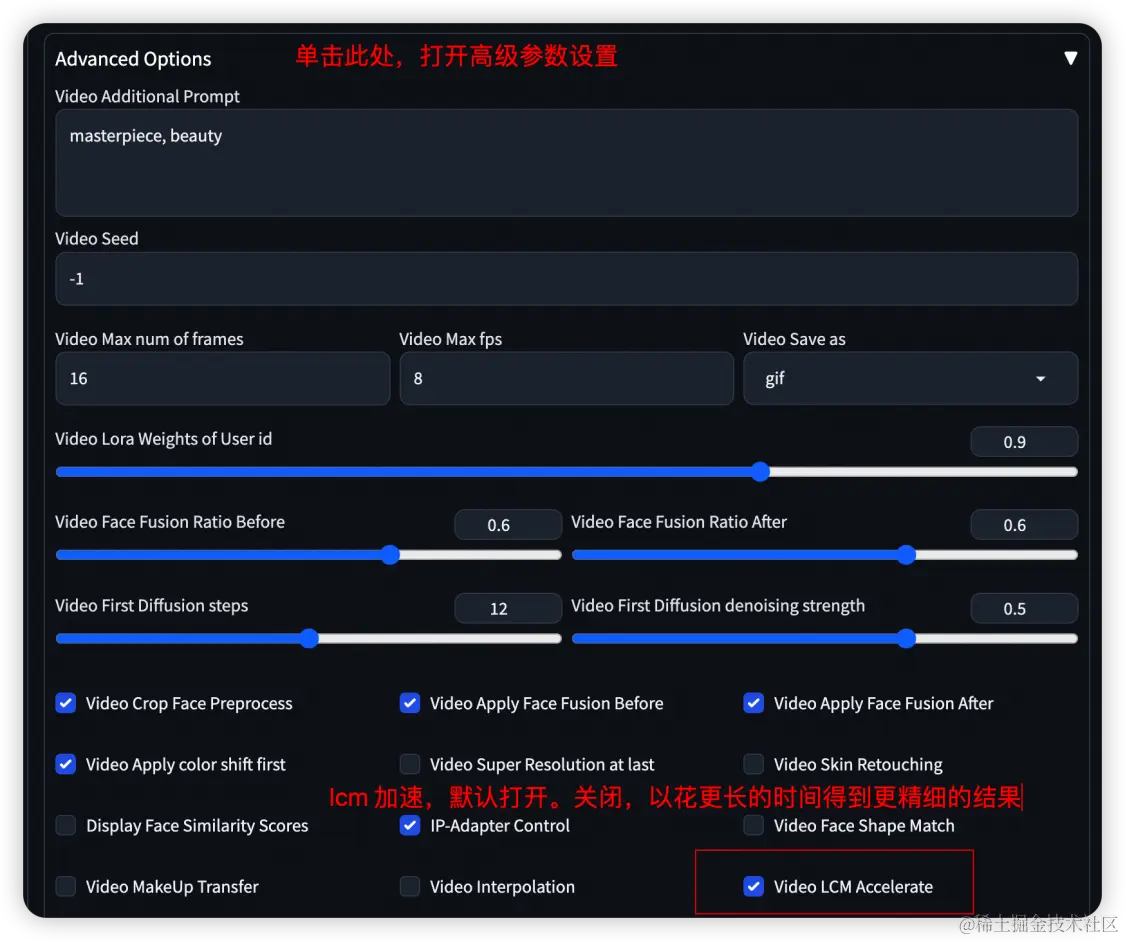This screenshot has width=1125, height=941.
Task: Disable Video LCM Accelerate checkbox
Action: (753, 886)
